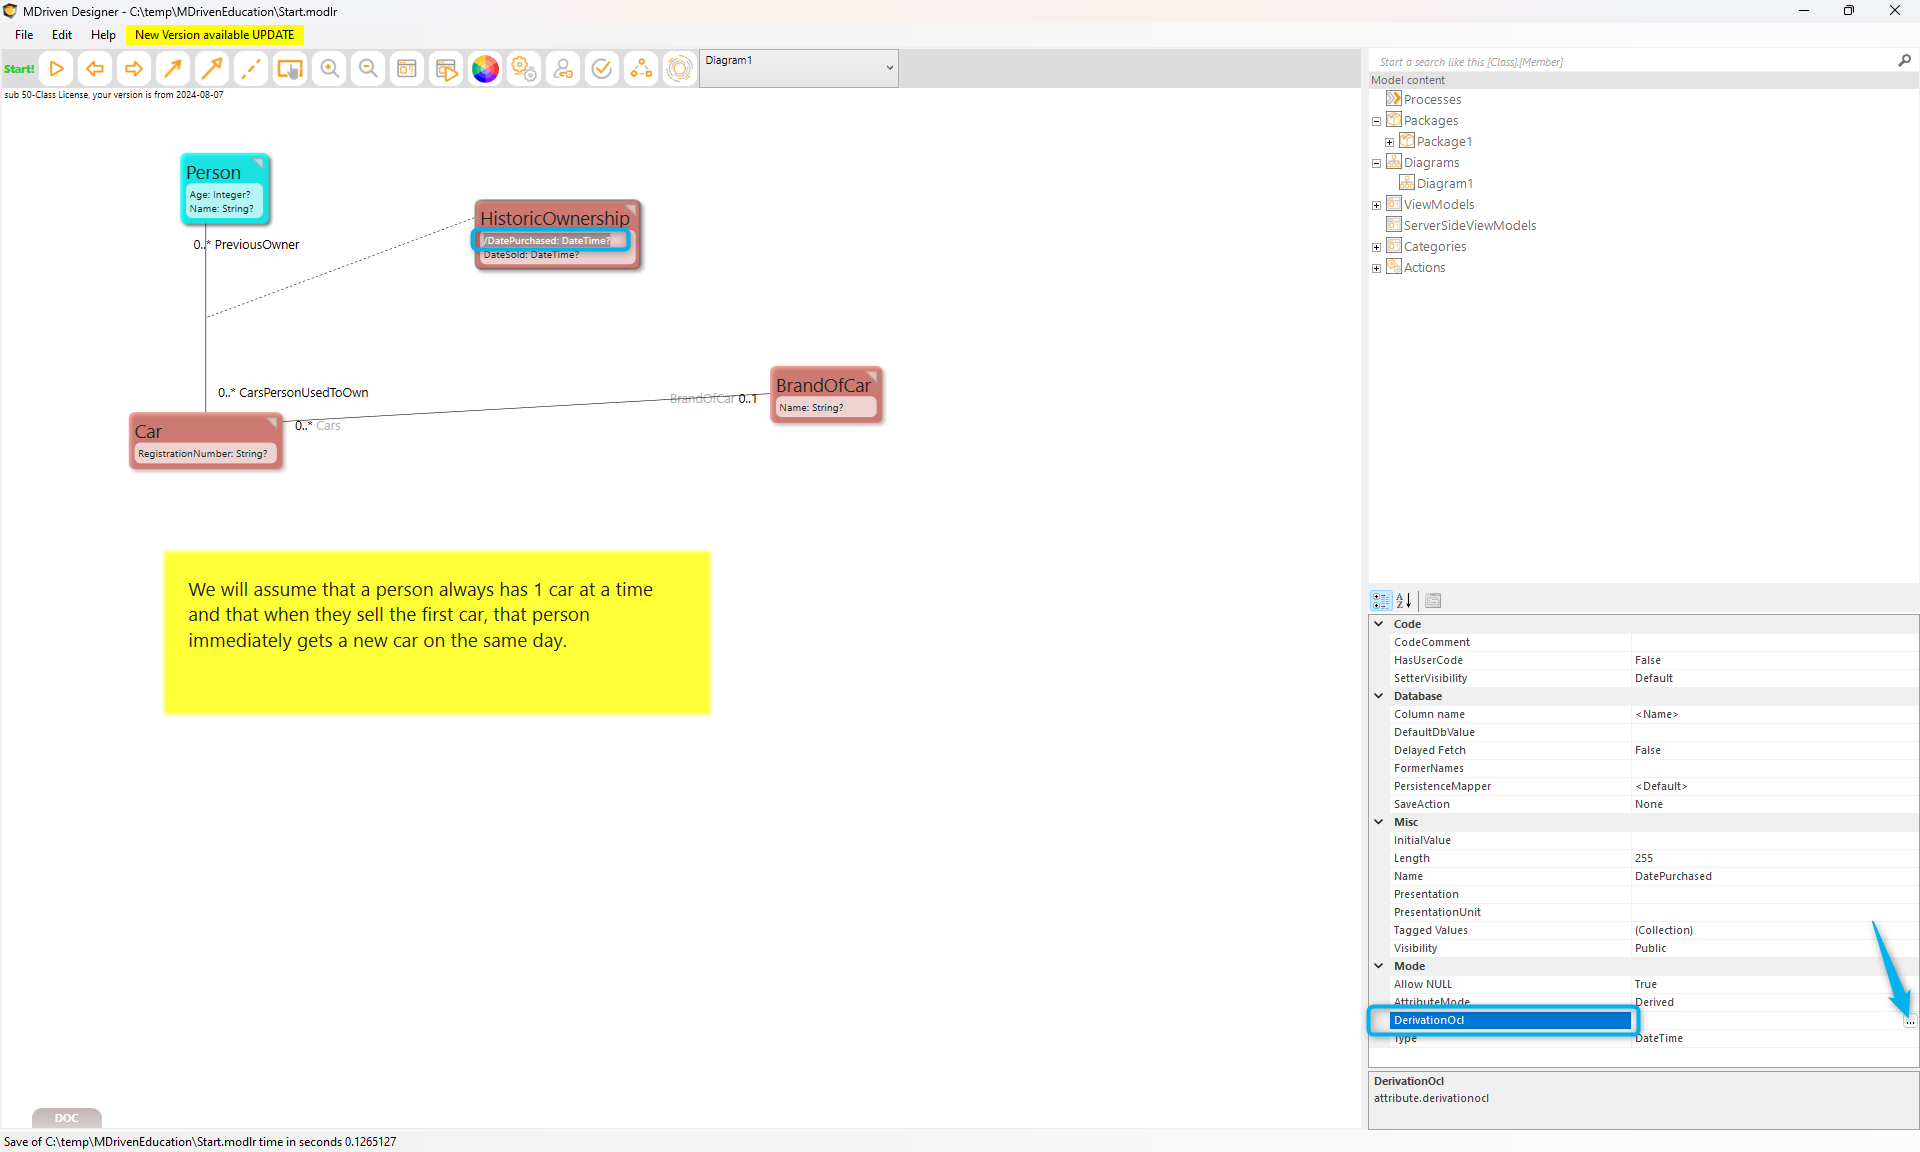
Task: Click the play arrow toolbar icon
Action: (57, 69)
